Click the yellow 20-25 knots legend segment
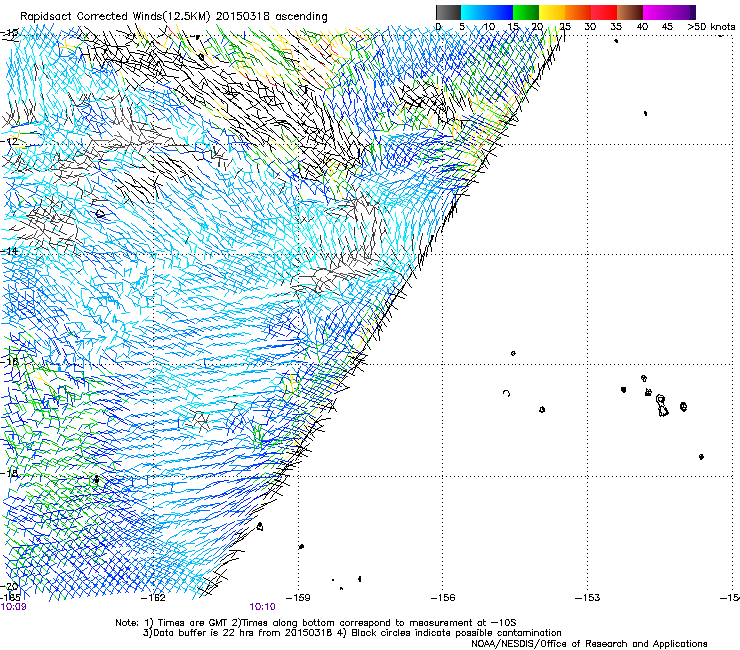Image resolution: width=740 pixels, height=650 pixels. tap(552, 12)
